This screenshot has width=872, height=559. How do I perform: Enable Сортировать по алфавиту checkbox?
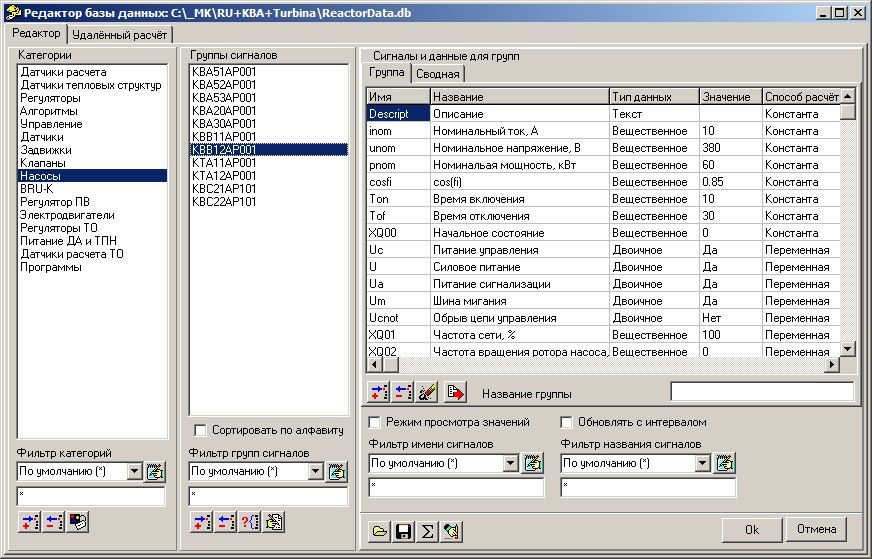click(200, 430)
